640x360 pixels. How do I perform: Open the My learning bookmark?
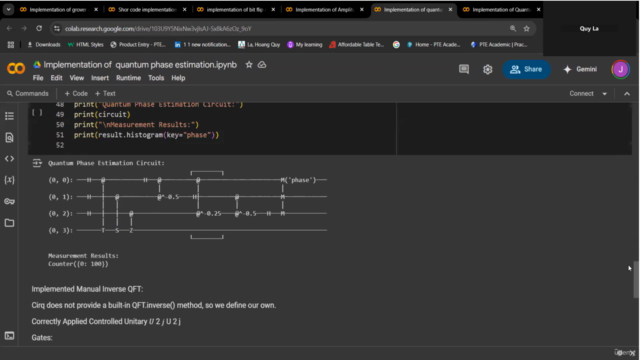[x=304, y=45]
